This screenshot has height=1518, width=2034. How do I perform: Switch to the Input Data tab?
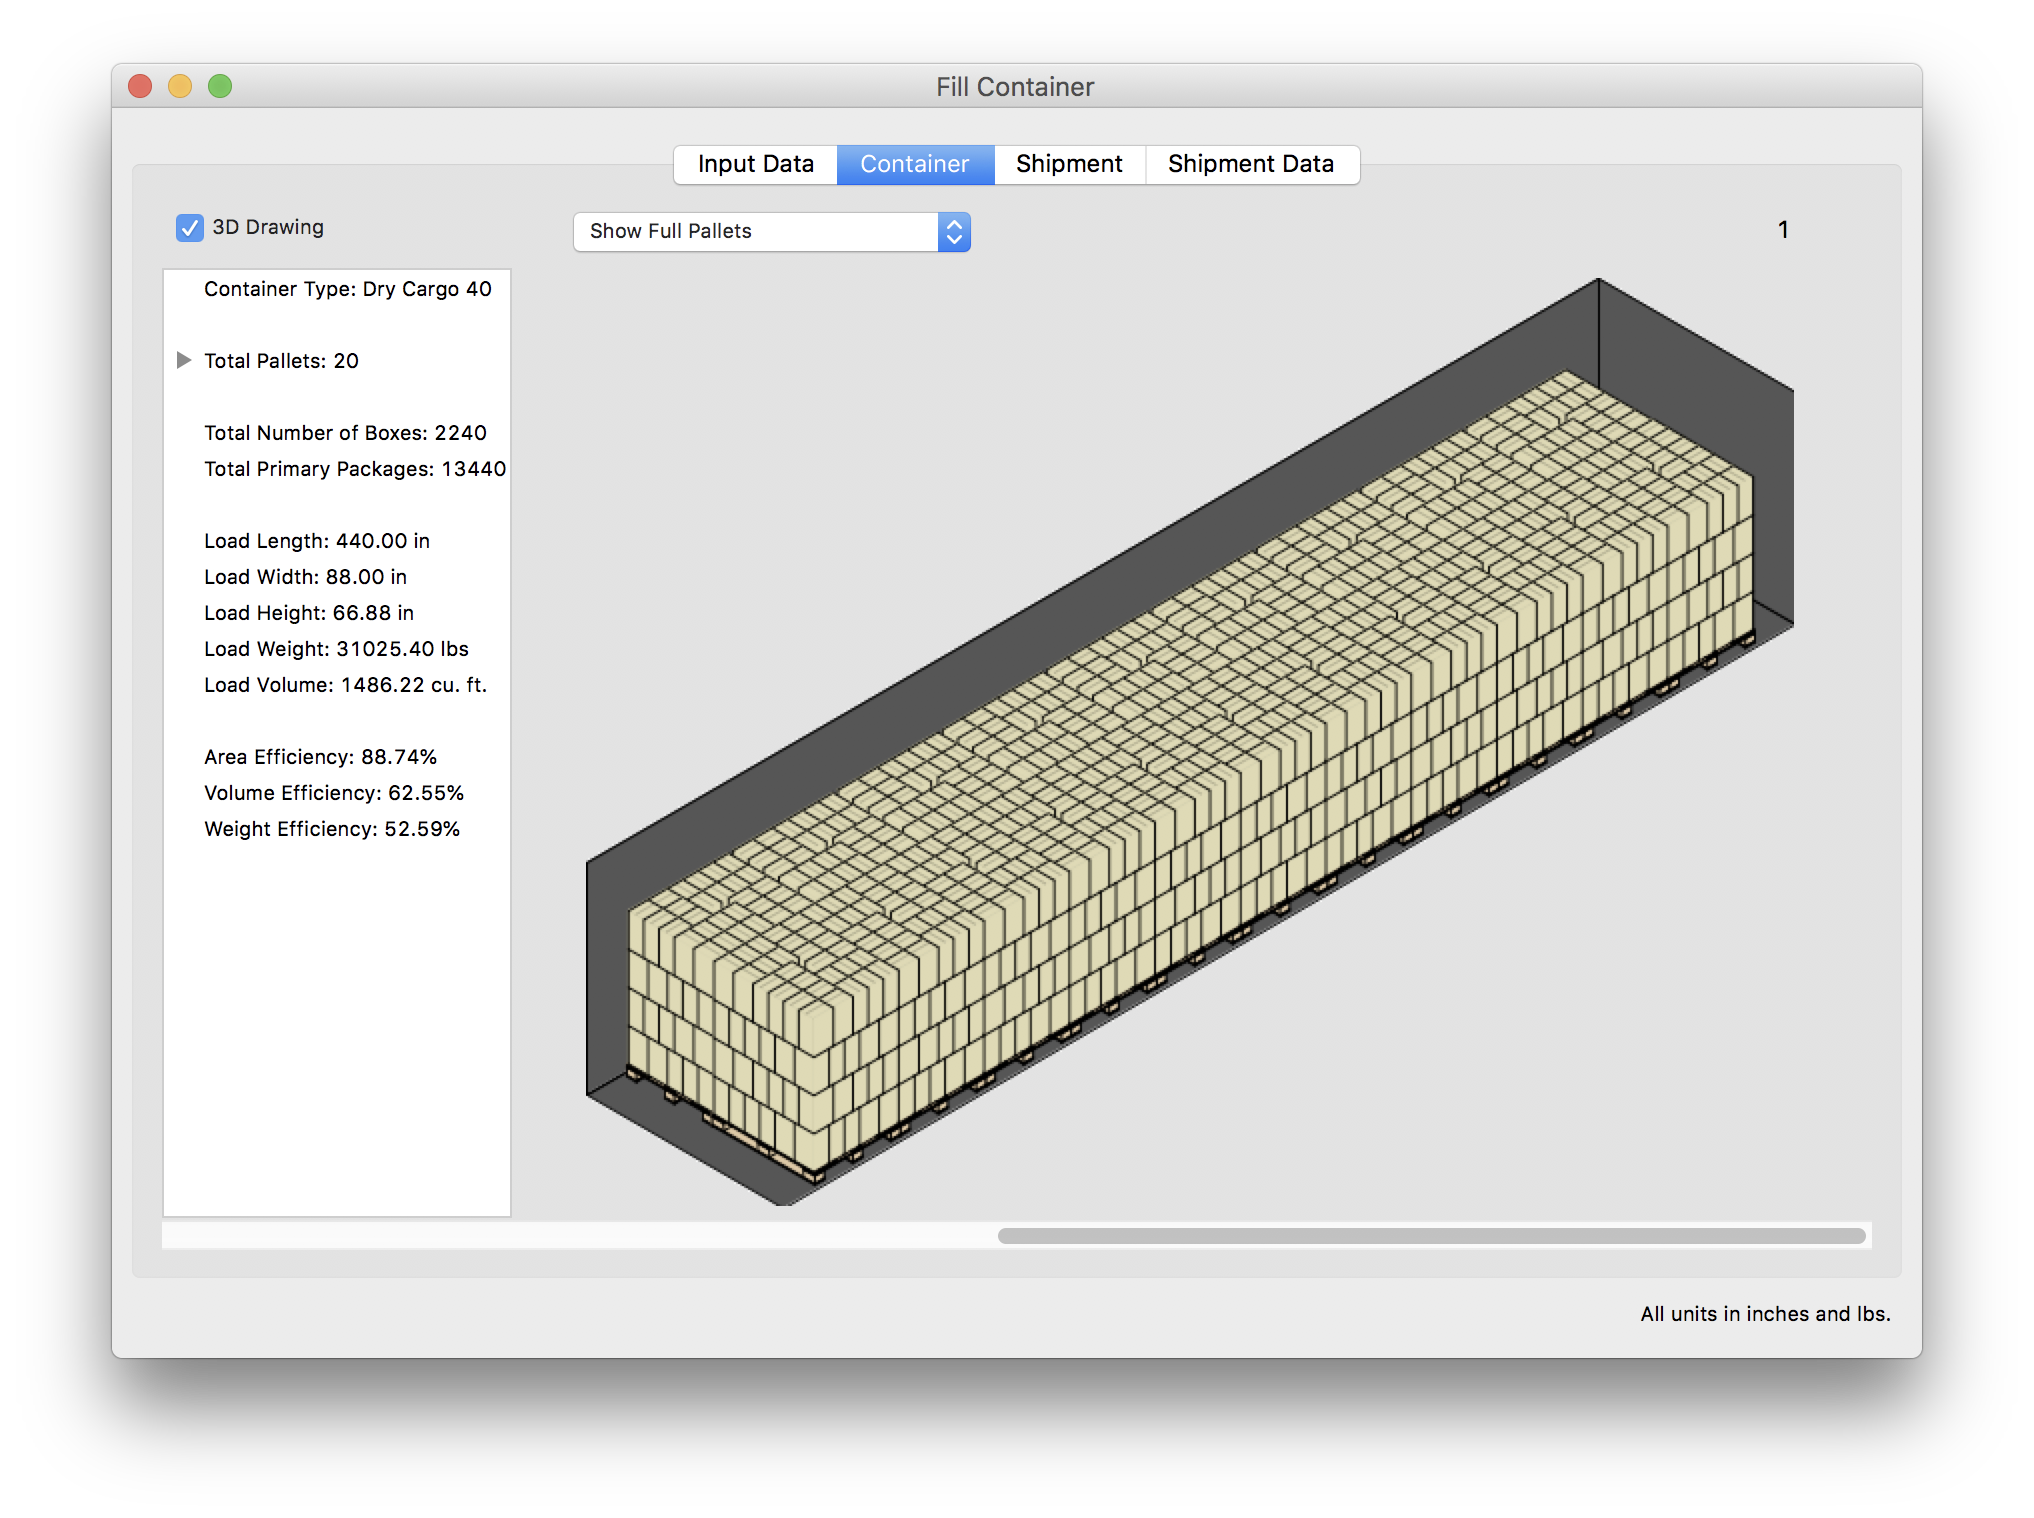coord(755,164)
